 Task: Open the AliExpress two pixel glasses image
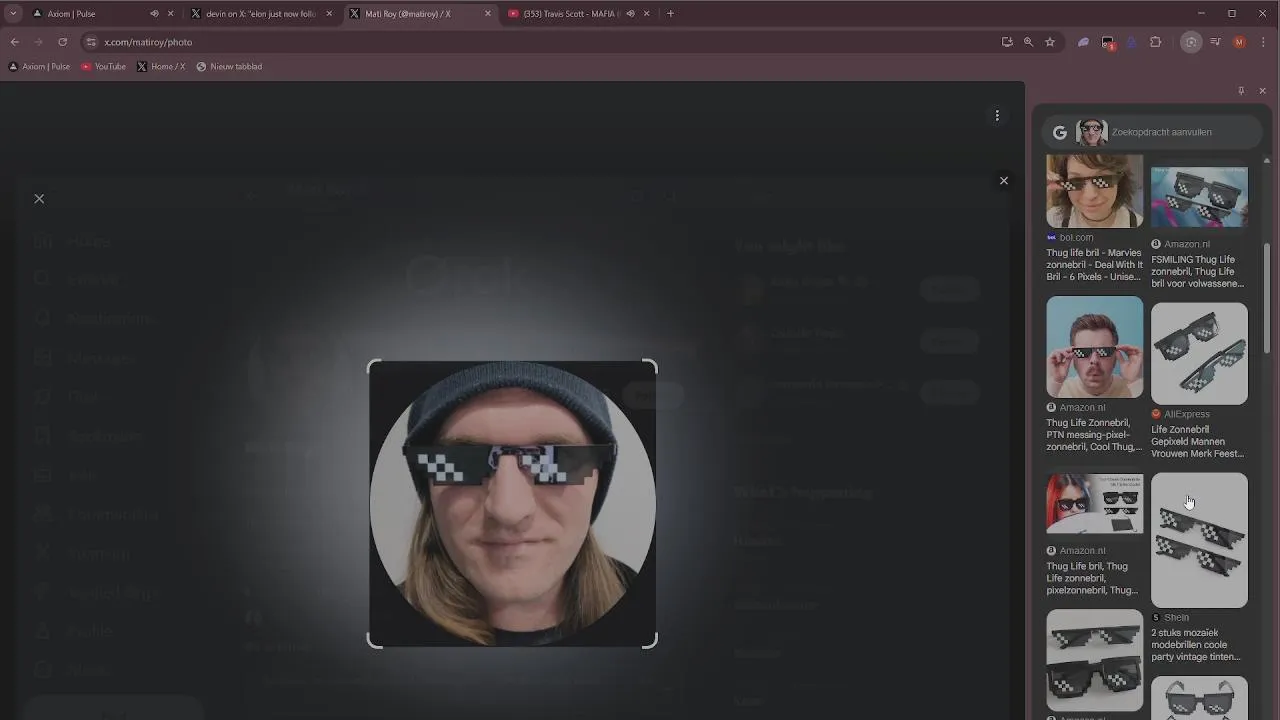(x=1199, y=354)
